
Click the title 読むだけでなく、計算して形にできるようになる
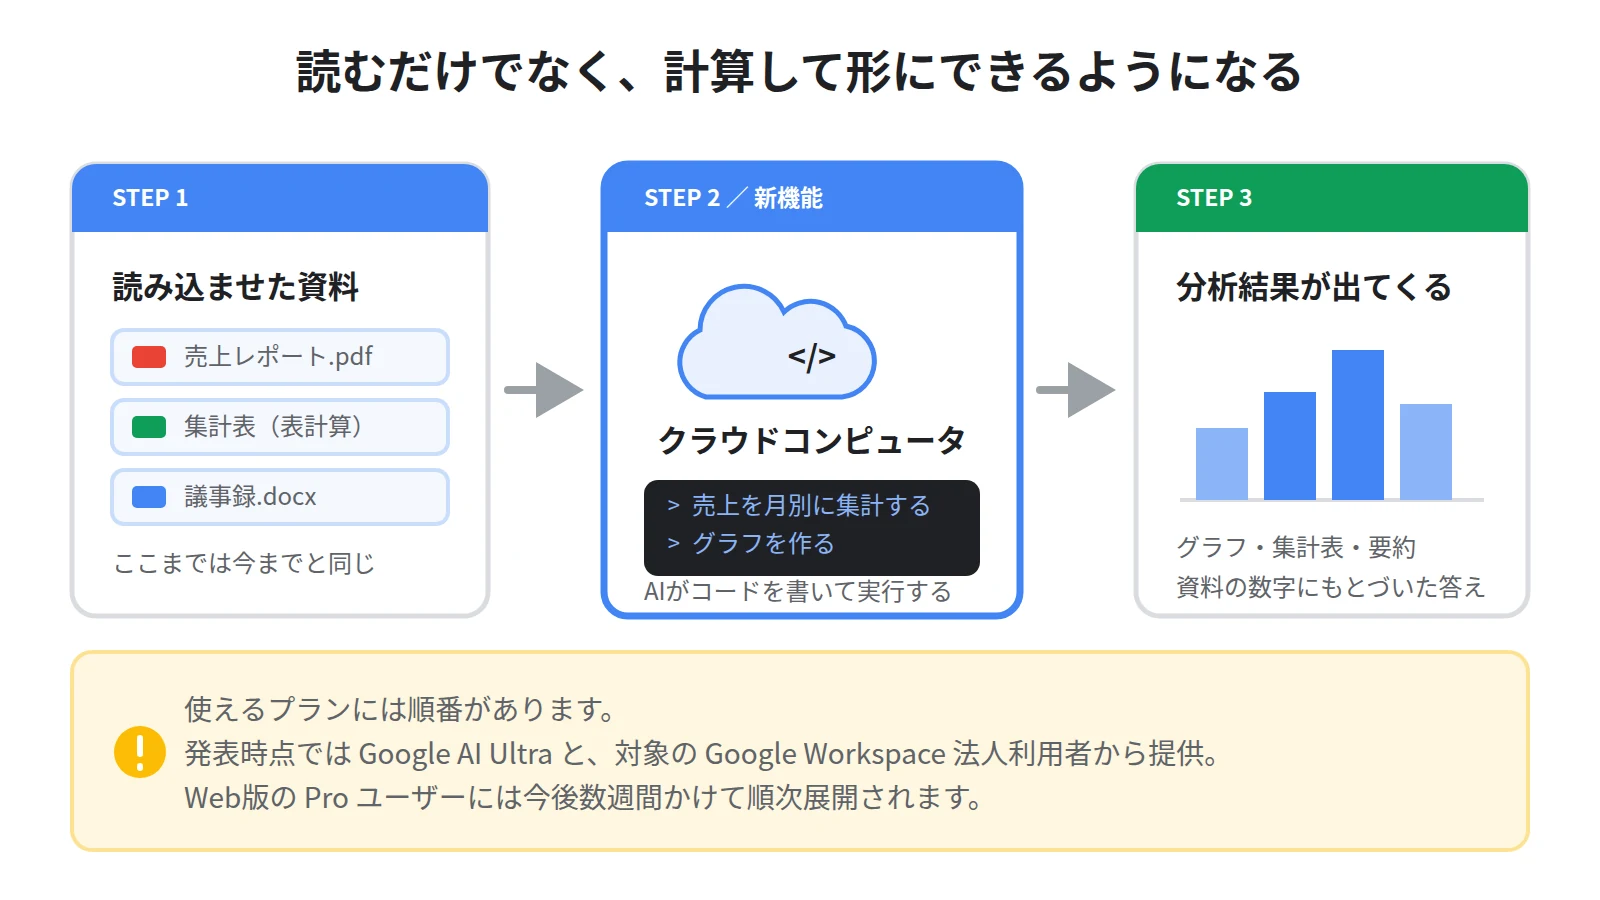tap(799, 72)
